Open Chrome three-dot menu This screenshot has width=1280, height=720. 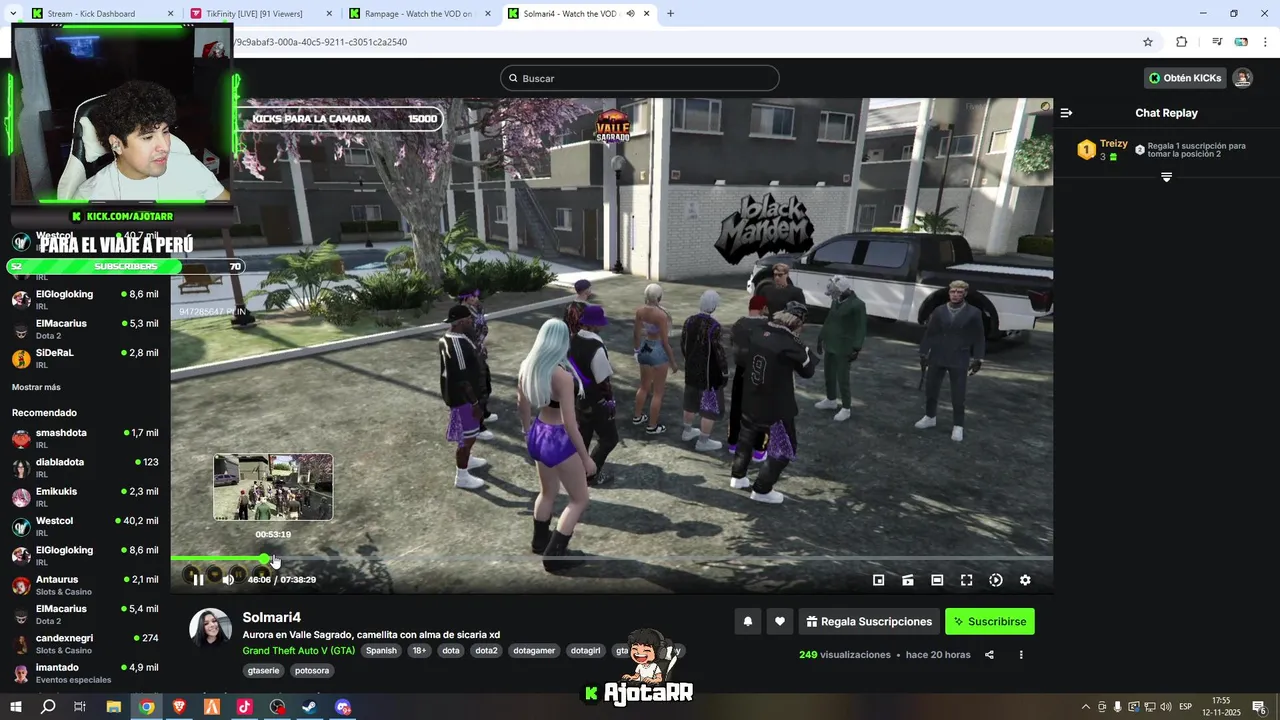1264,42
